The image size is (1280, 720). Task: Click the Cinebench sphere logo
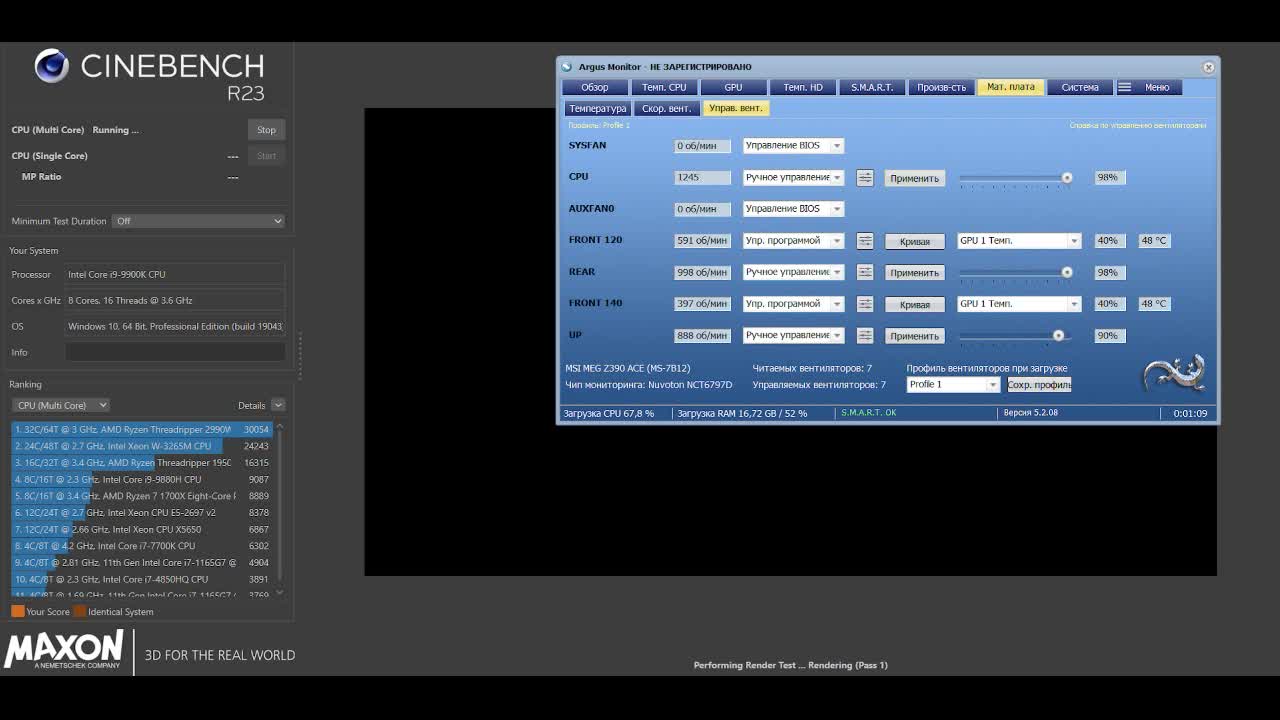coord(52,66)
